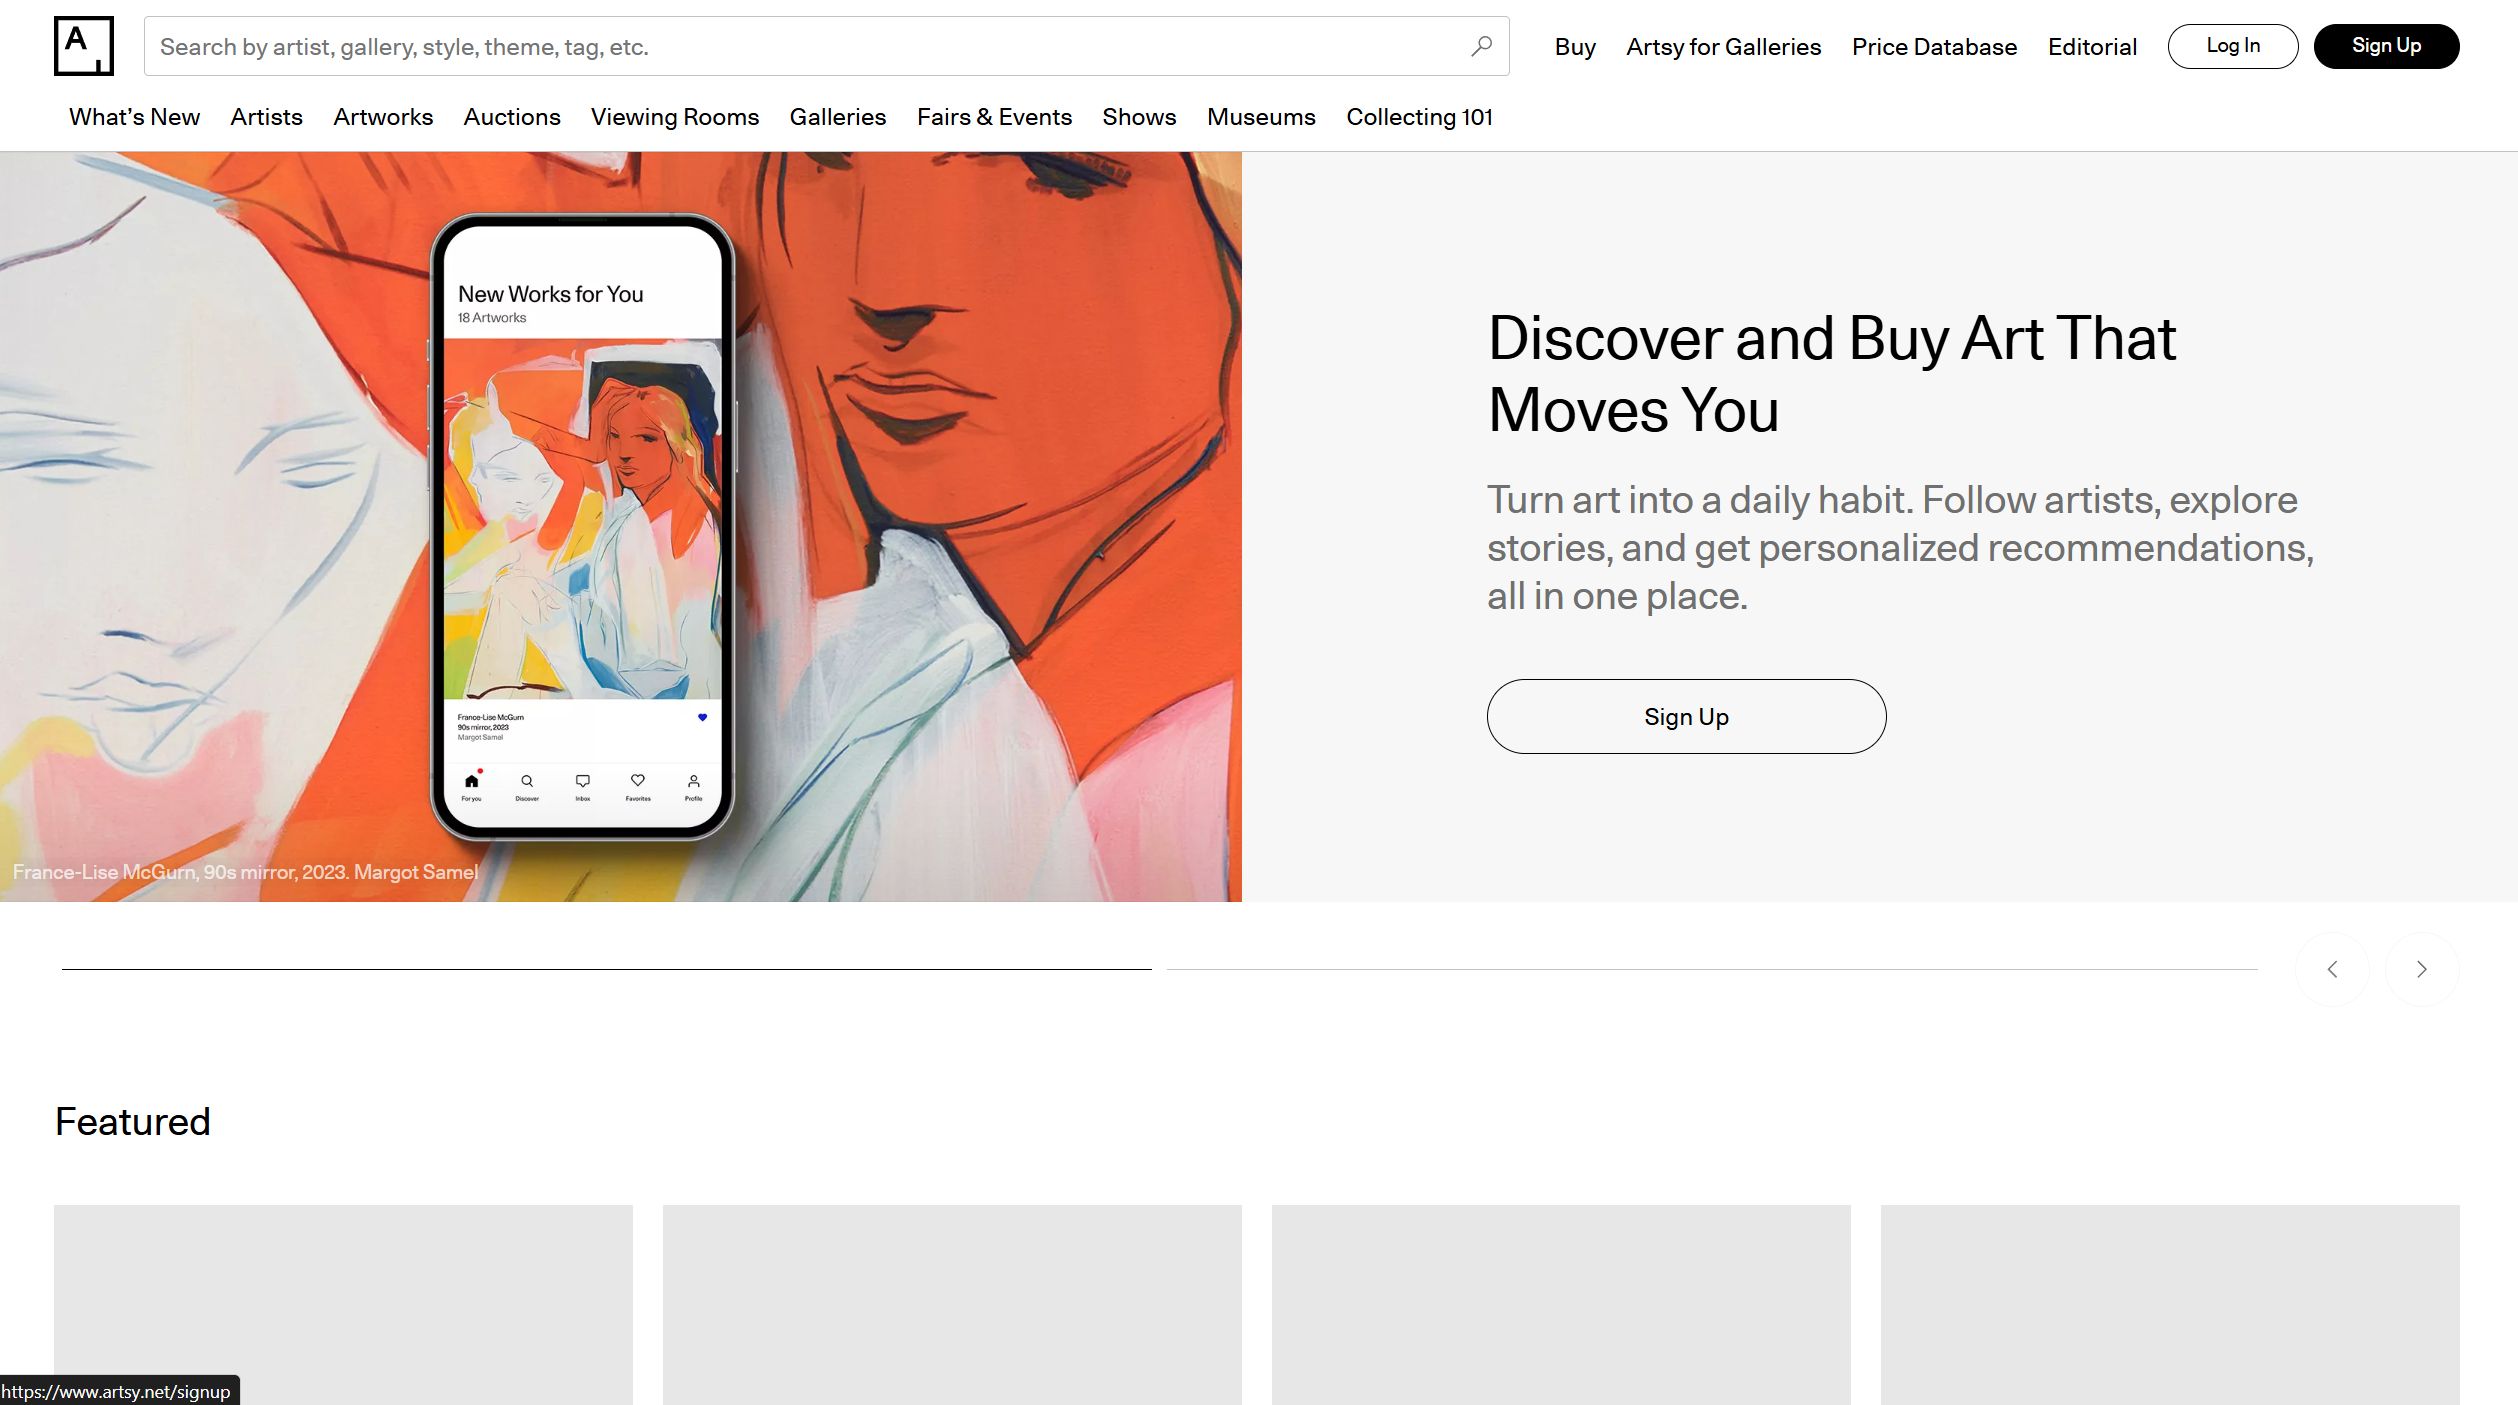Screen dimensions: 2518x1405
Task: Open the Price Database link
Action: pos(1934,47)
